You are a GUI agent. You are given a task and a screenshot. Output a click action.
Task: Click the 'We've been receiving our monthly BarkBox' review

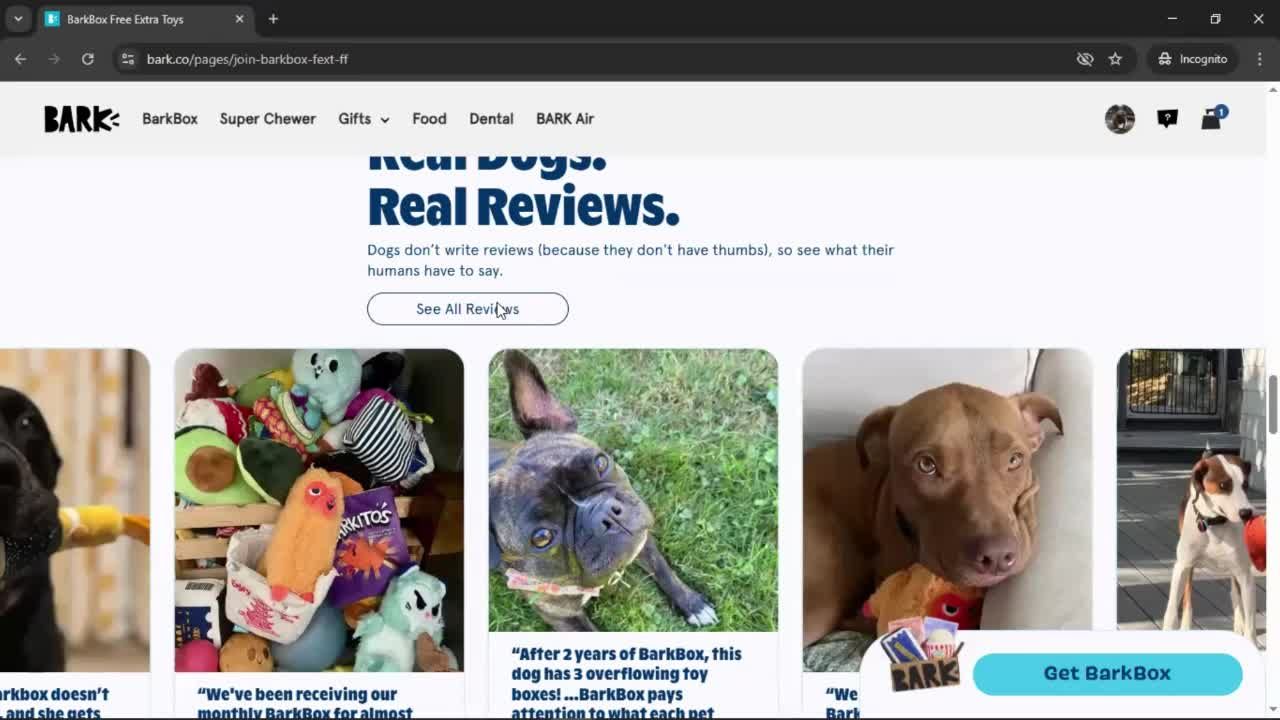(x=305, y=703)
